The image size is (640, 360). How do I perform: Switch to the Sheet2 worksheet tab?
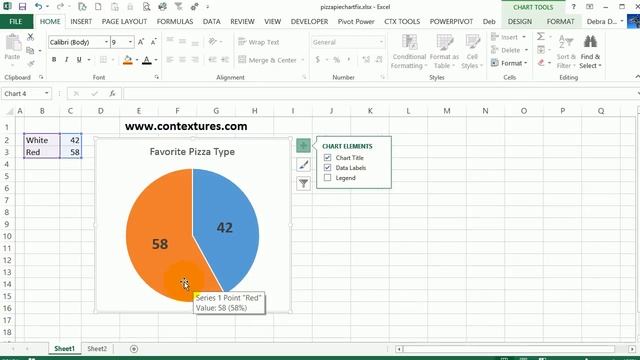[x=97, y=349]
